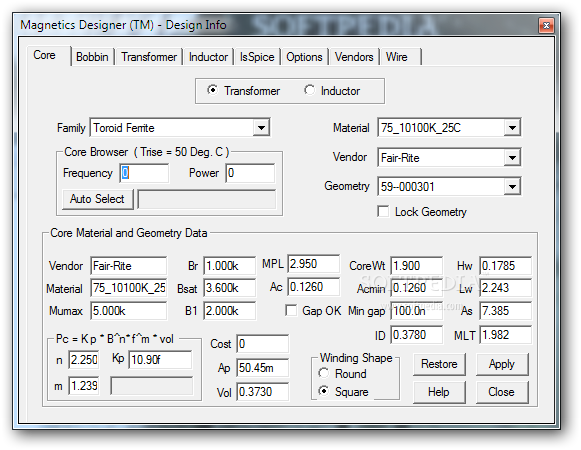Close the Design Info dialog window
581x450 pixels.
point(546,25)
